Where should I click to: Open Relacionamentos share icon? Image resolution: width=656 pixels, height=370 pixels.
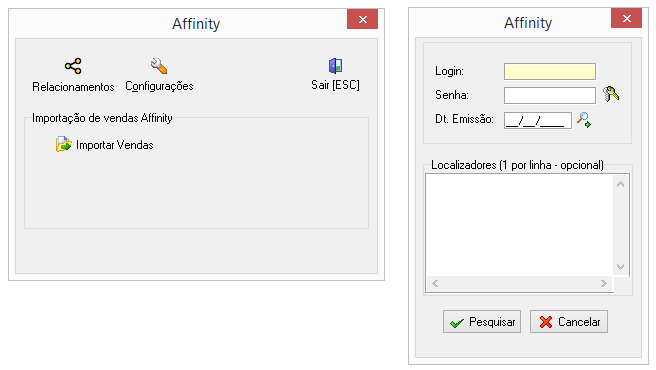pos(73,66)
